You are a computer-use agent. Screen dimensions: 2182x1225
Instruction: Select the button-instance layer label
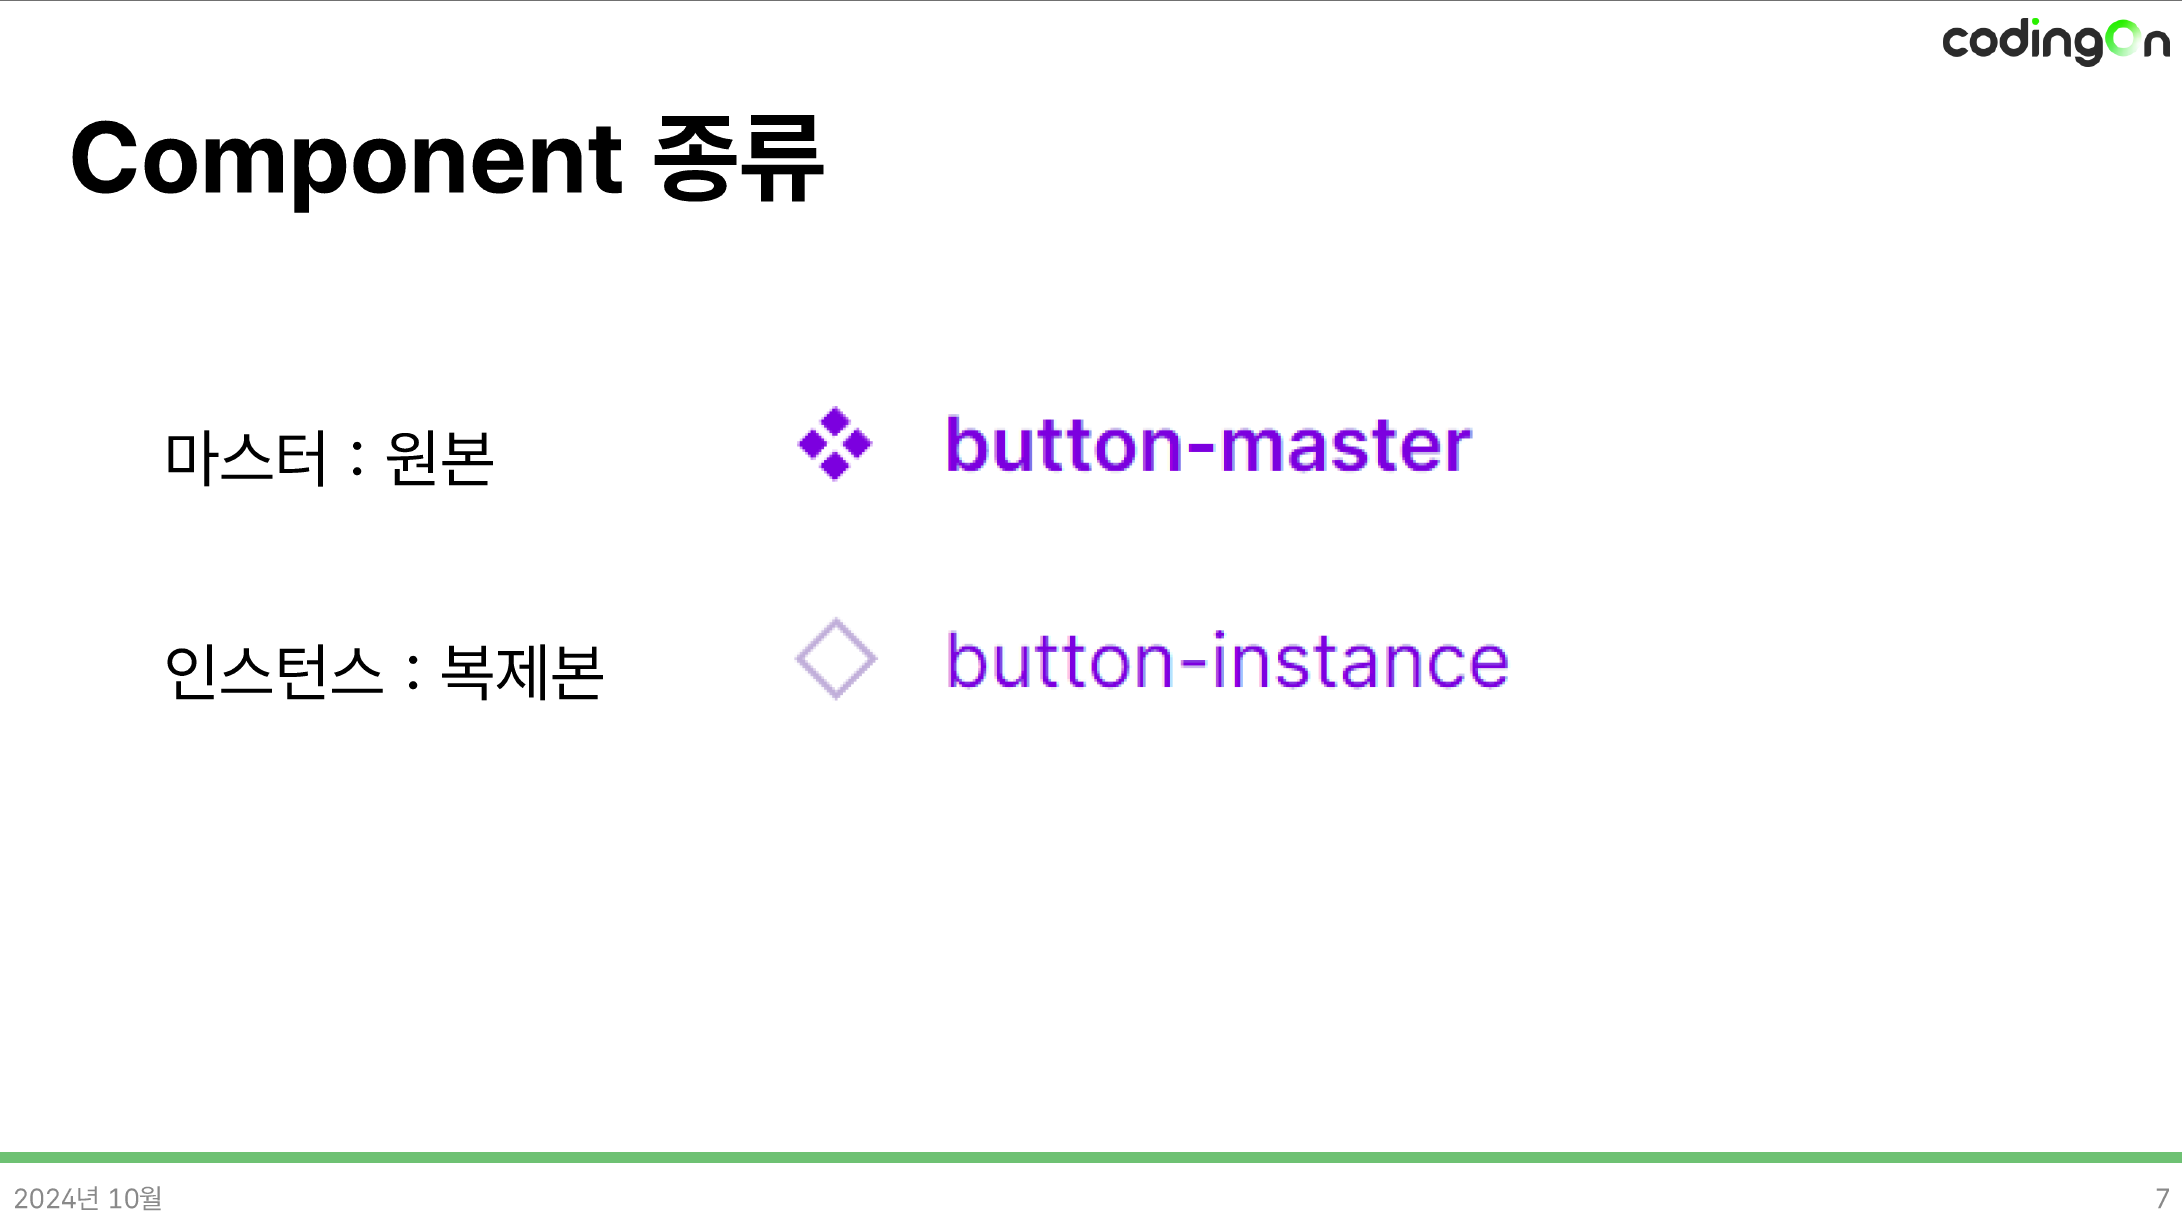coord(1227,660)
